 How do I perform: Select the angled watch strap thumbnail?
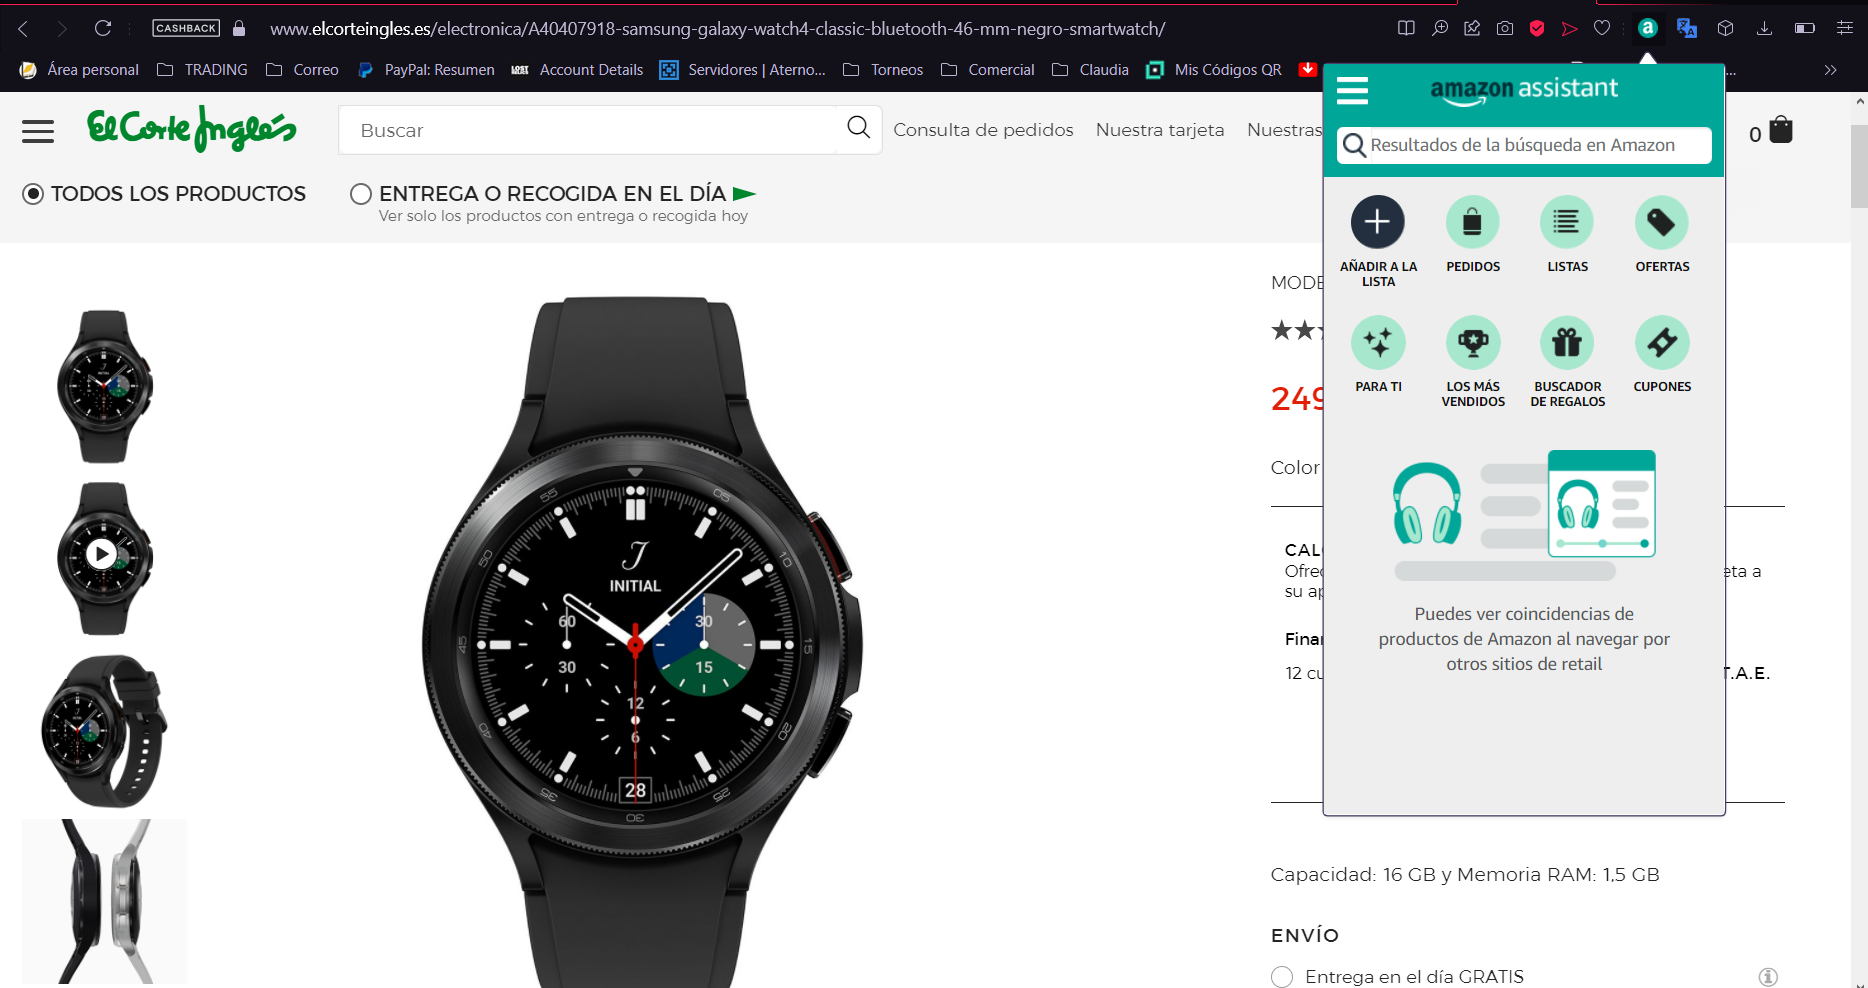(x=104, y=730)
